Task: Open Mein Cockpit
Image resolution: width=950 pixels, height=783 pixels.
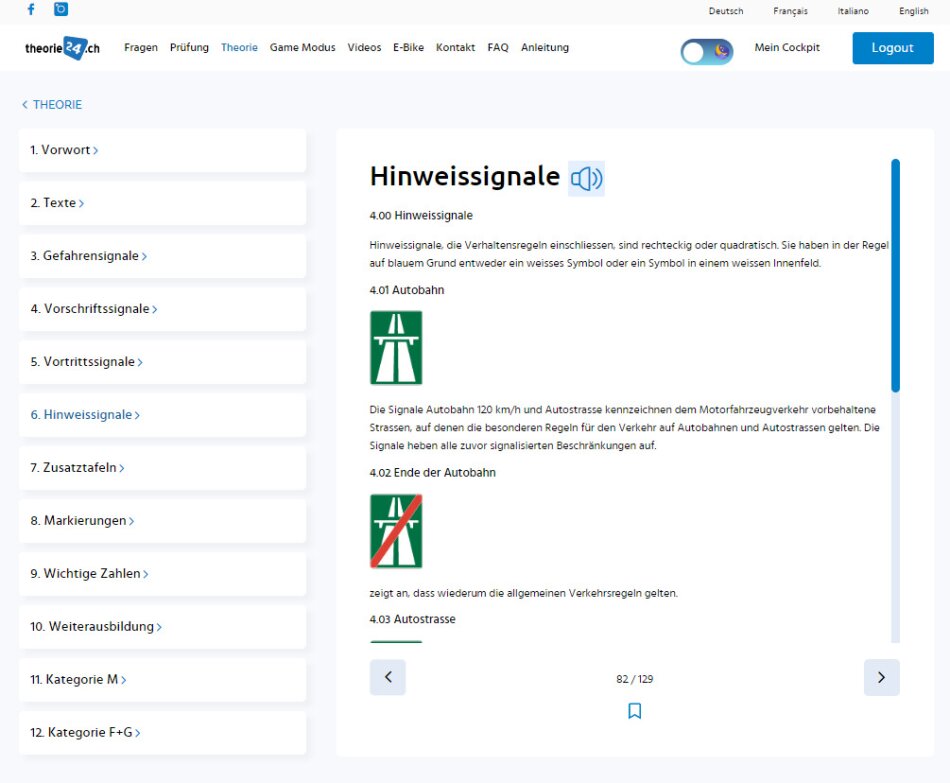Action: click(787, 47)
